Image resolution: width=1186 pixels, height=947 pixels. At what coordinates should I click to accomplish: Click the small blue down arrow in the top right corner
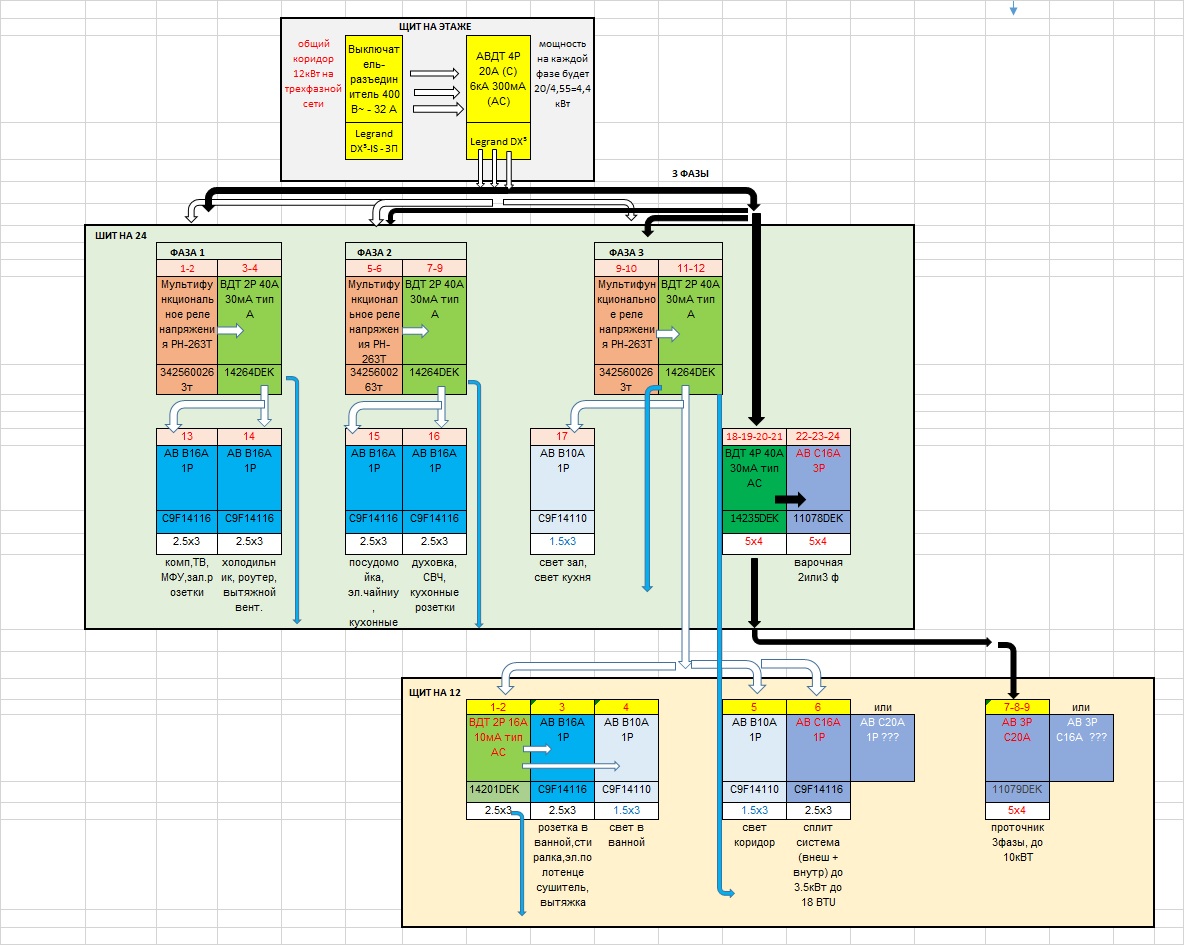tap(1013, 9)
